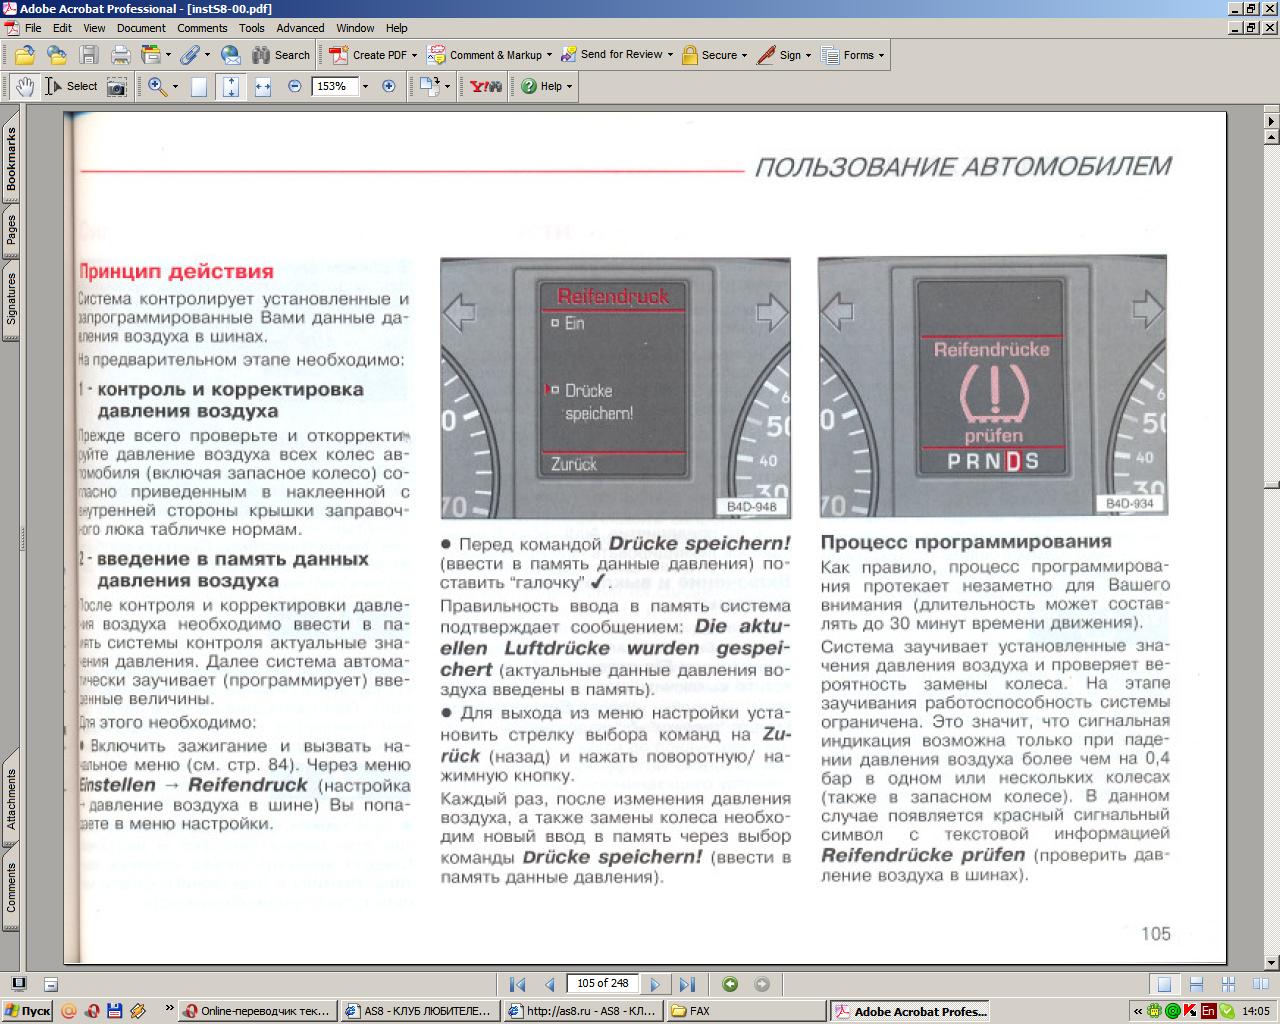The image size is (1280, 1024).
Task: Click the Zoom Out minus button
Action: coord(294,87)
